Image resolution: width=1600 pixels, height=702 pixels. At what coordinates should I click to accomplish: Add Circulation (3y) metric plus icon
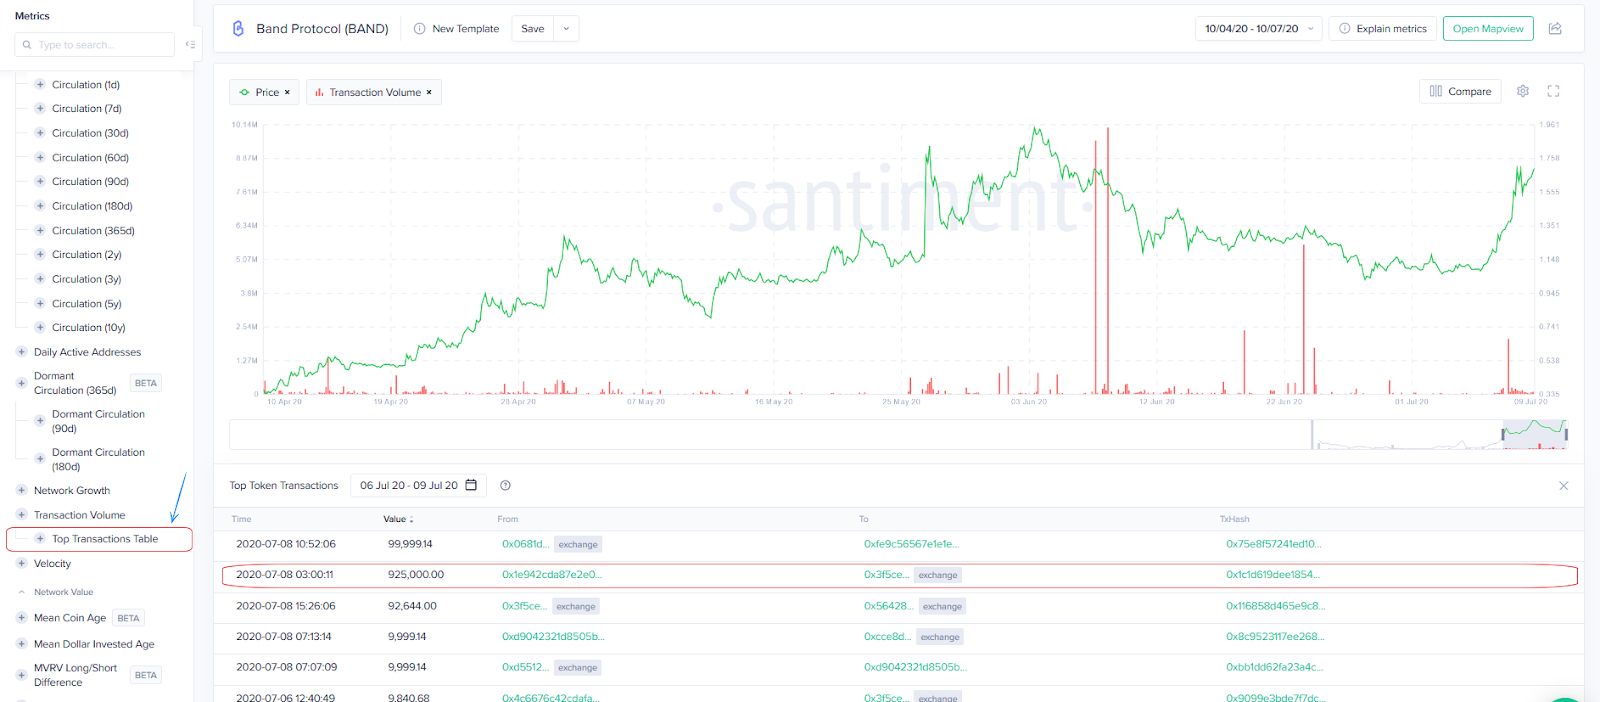[x=40, y=279]
